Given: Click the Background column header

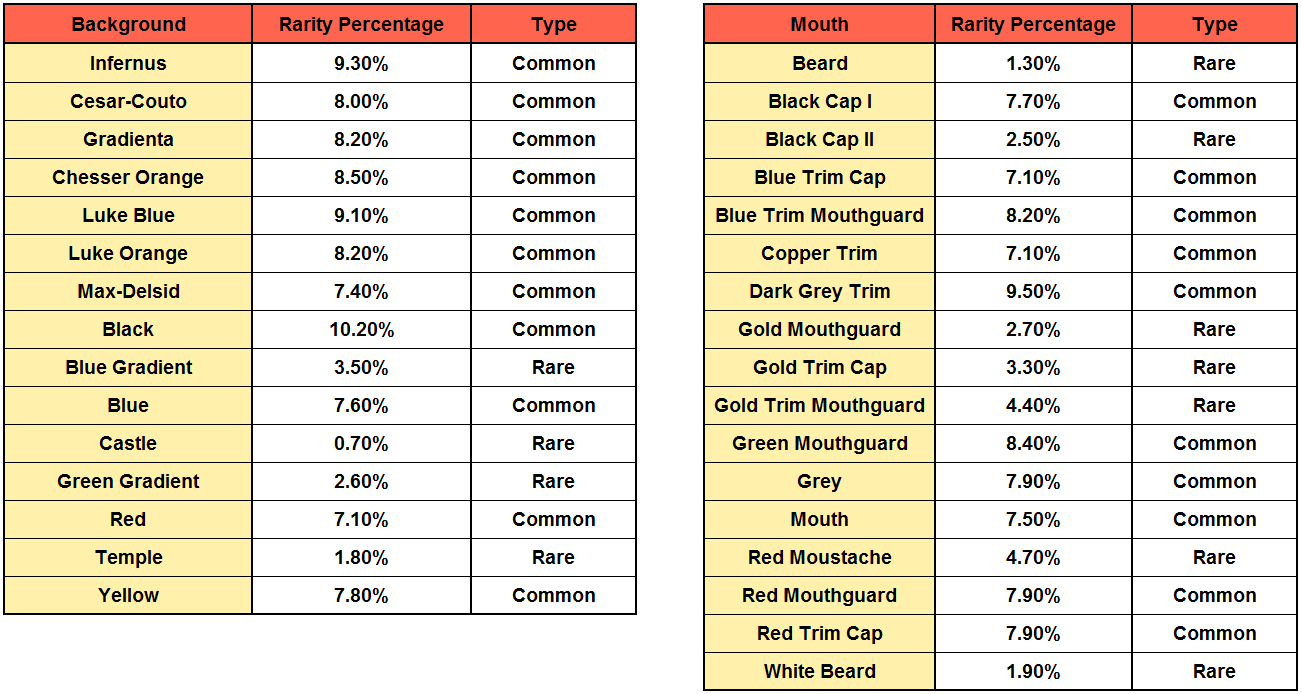Looking at the screenshot, I should point(128,25).
